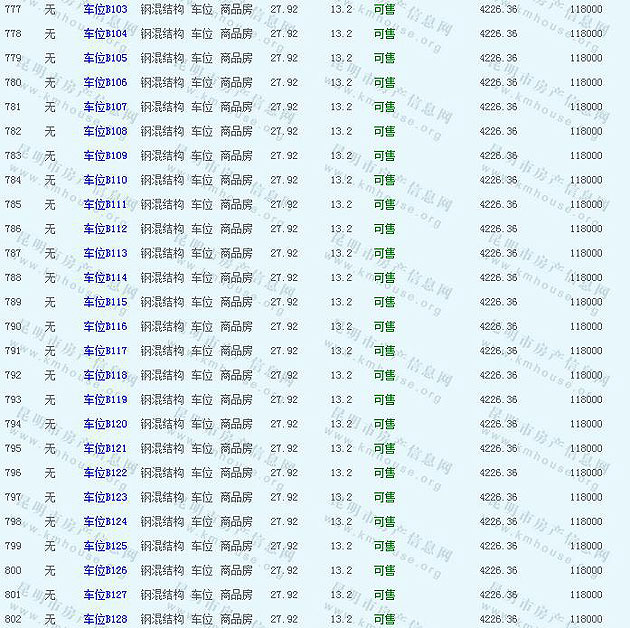Image resolution: width=630 pixels, height=628 pixels.
Task: Open the 车位B110 entry
Action: pyautogui.click(x=105, y=180)
